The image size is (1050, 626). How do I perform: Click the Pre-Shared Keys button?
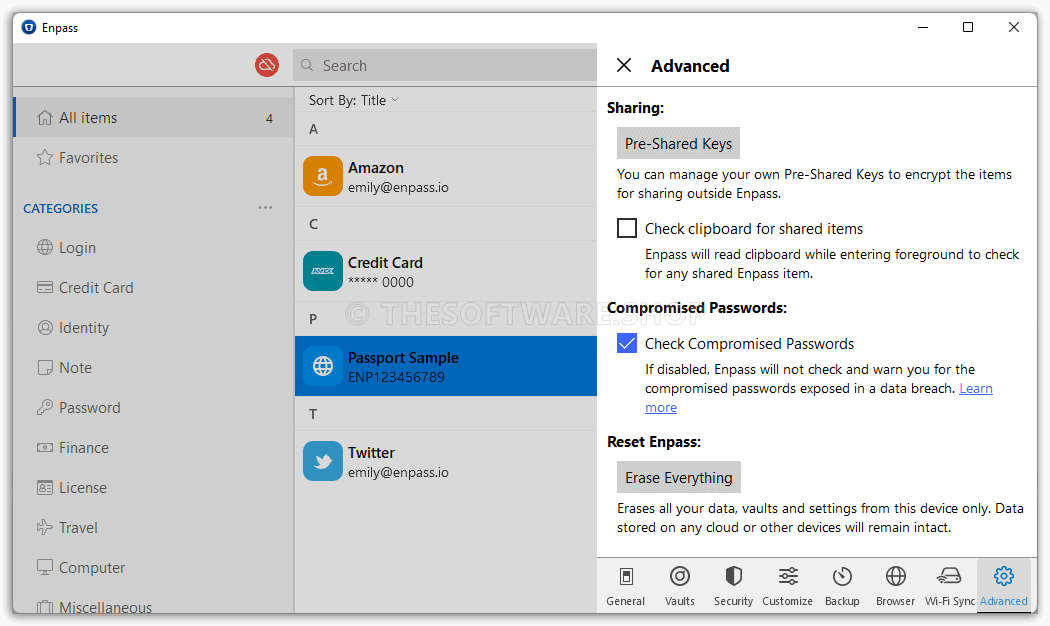coord(678,143)
